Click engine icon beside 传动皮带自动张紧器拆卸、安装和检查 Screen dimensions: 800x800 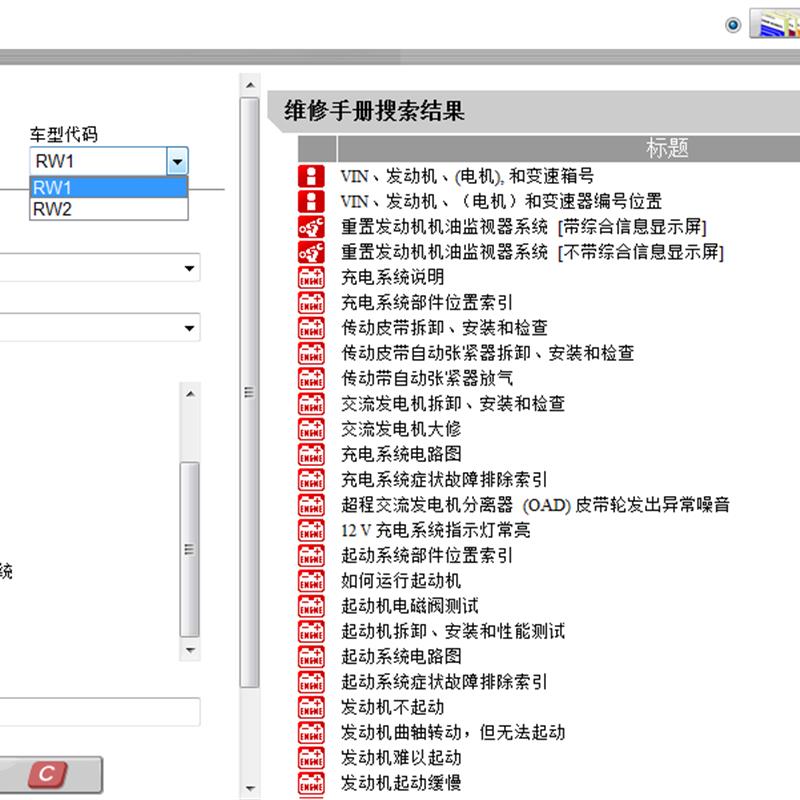[311, 353]
